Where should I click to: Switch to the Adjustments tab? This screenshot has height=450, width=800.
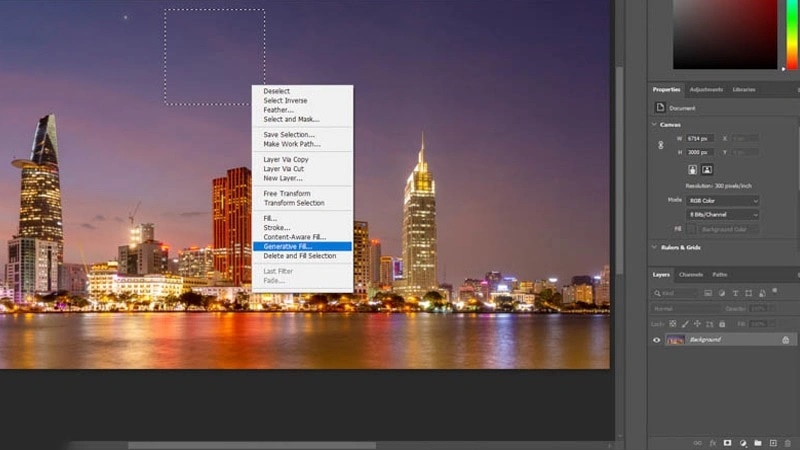(x=706, y=89)
